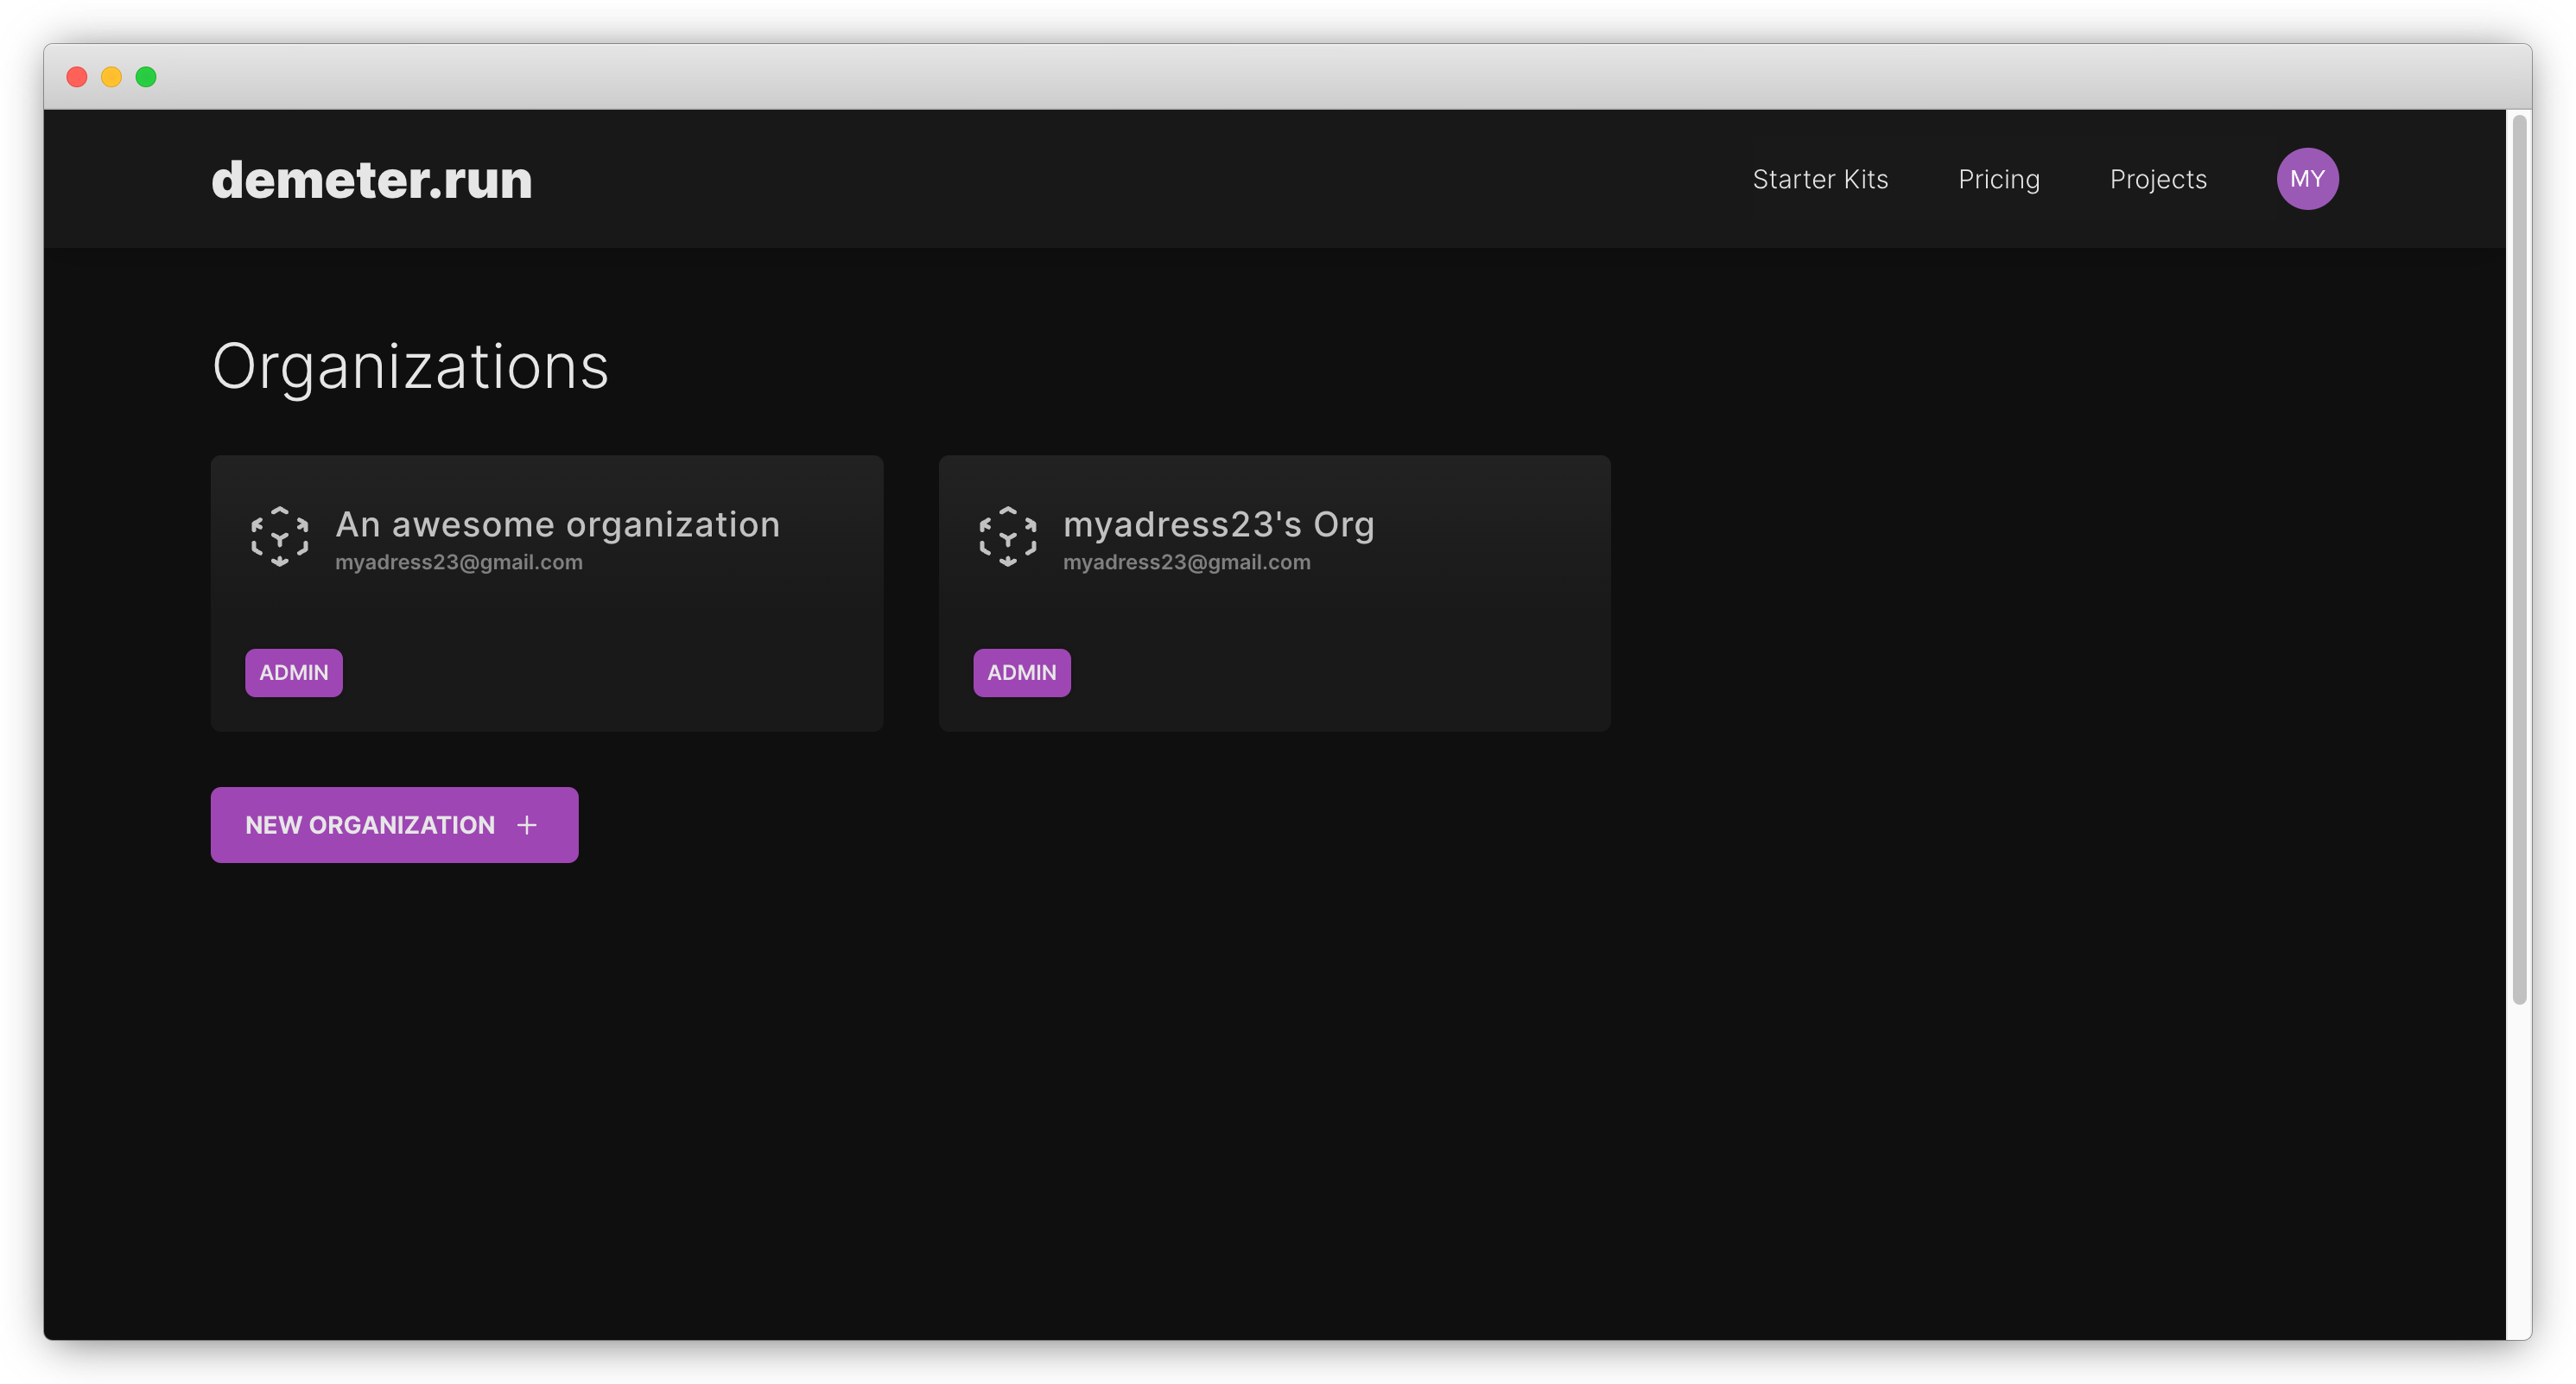
Task: Click the cube icon of myadress23's Org
Action: [1008, 537]
